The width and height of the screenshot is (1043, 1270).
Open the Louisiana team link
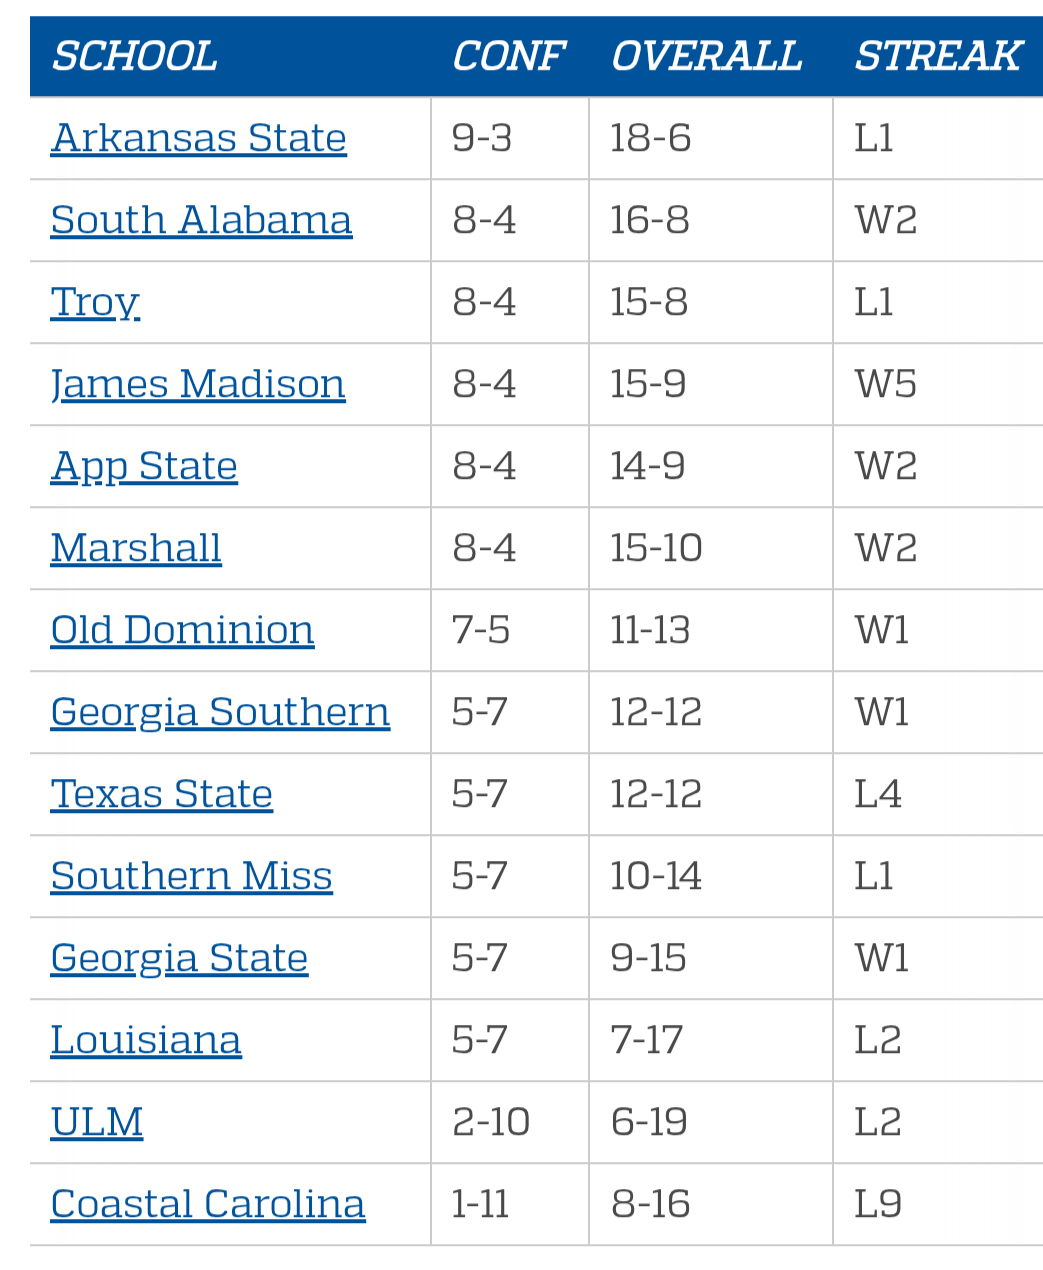pyautogui.click(x=146, y=1040)
